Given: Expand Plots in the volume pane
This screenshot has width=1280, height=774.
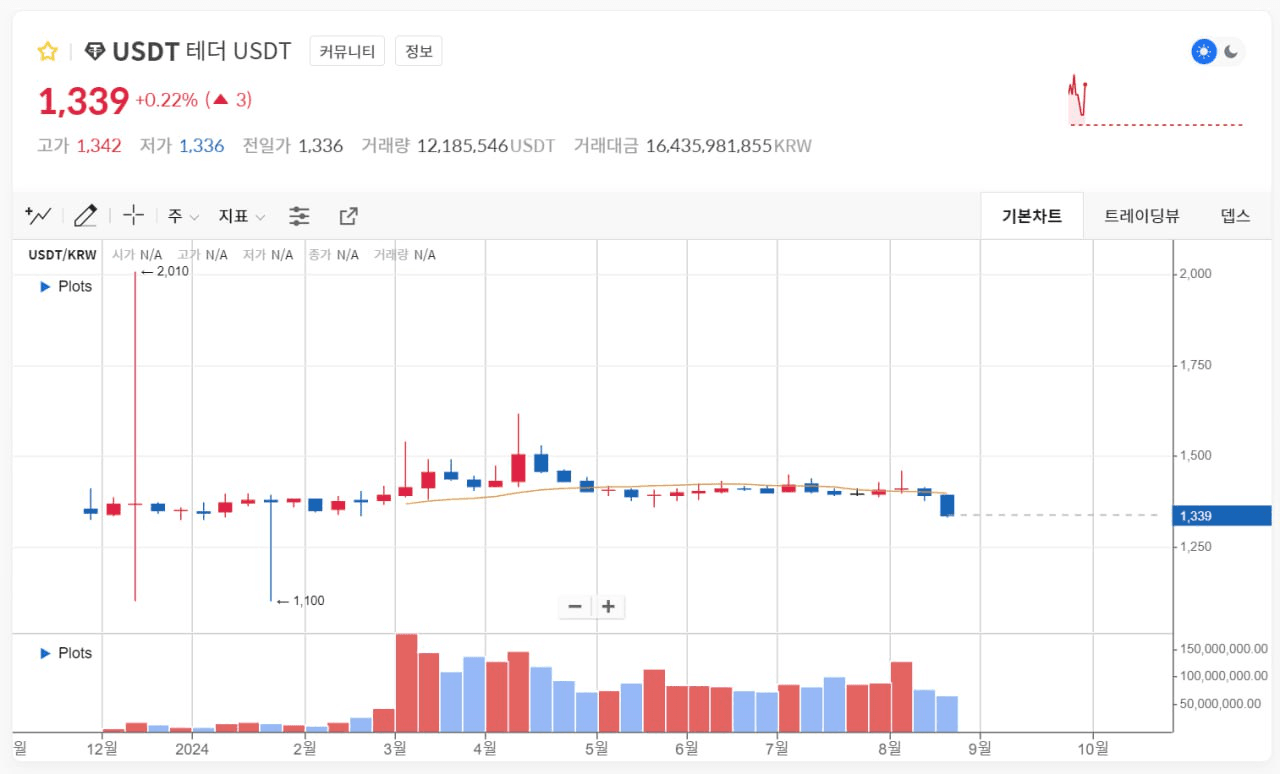Looking at the screenshot, I should 66,653.
